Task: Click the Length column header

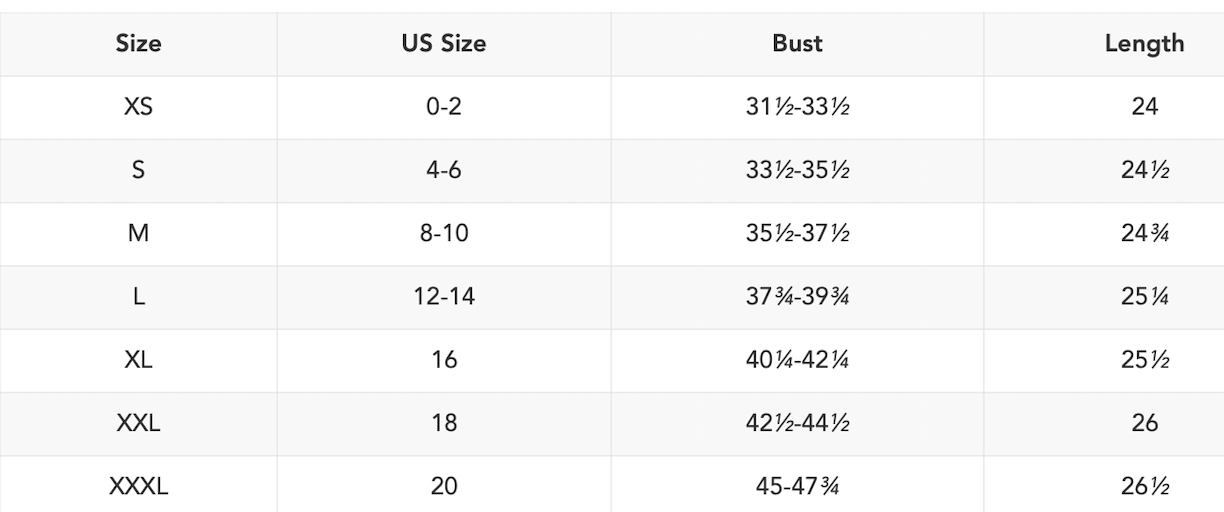Action: click(1144, 43)
